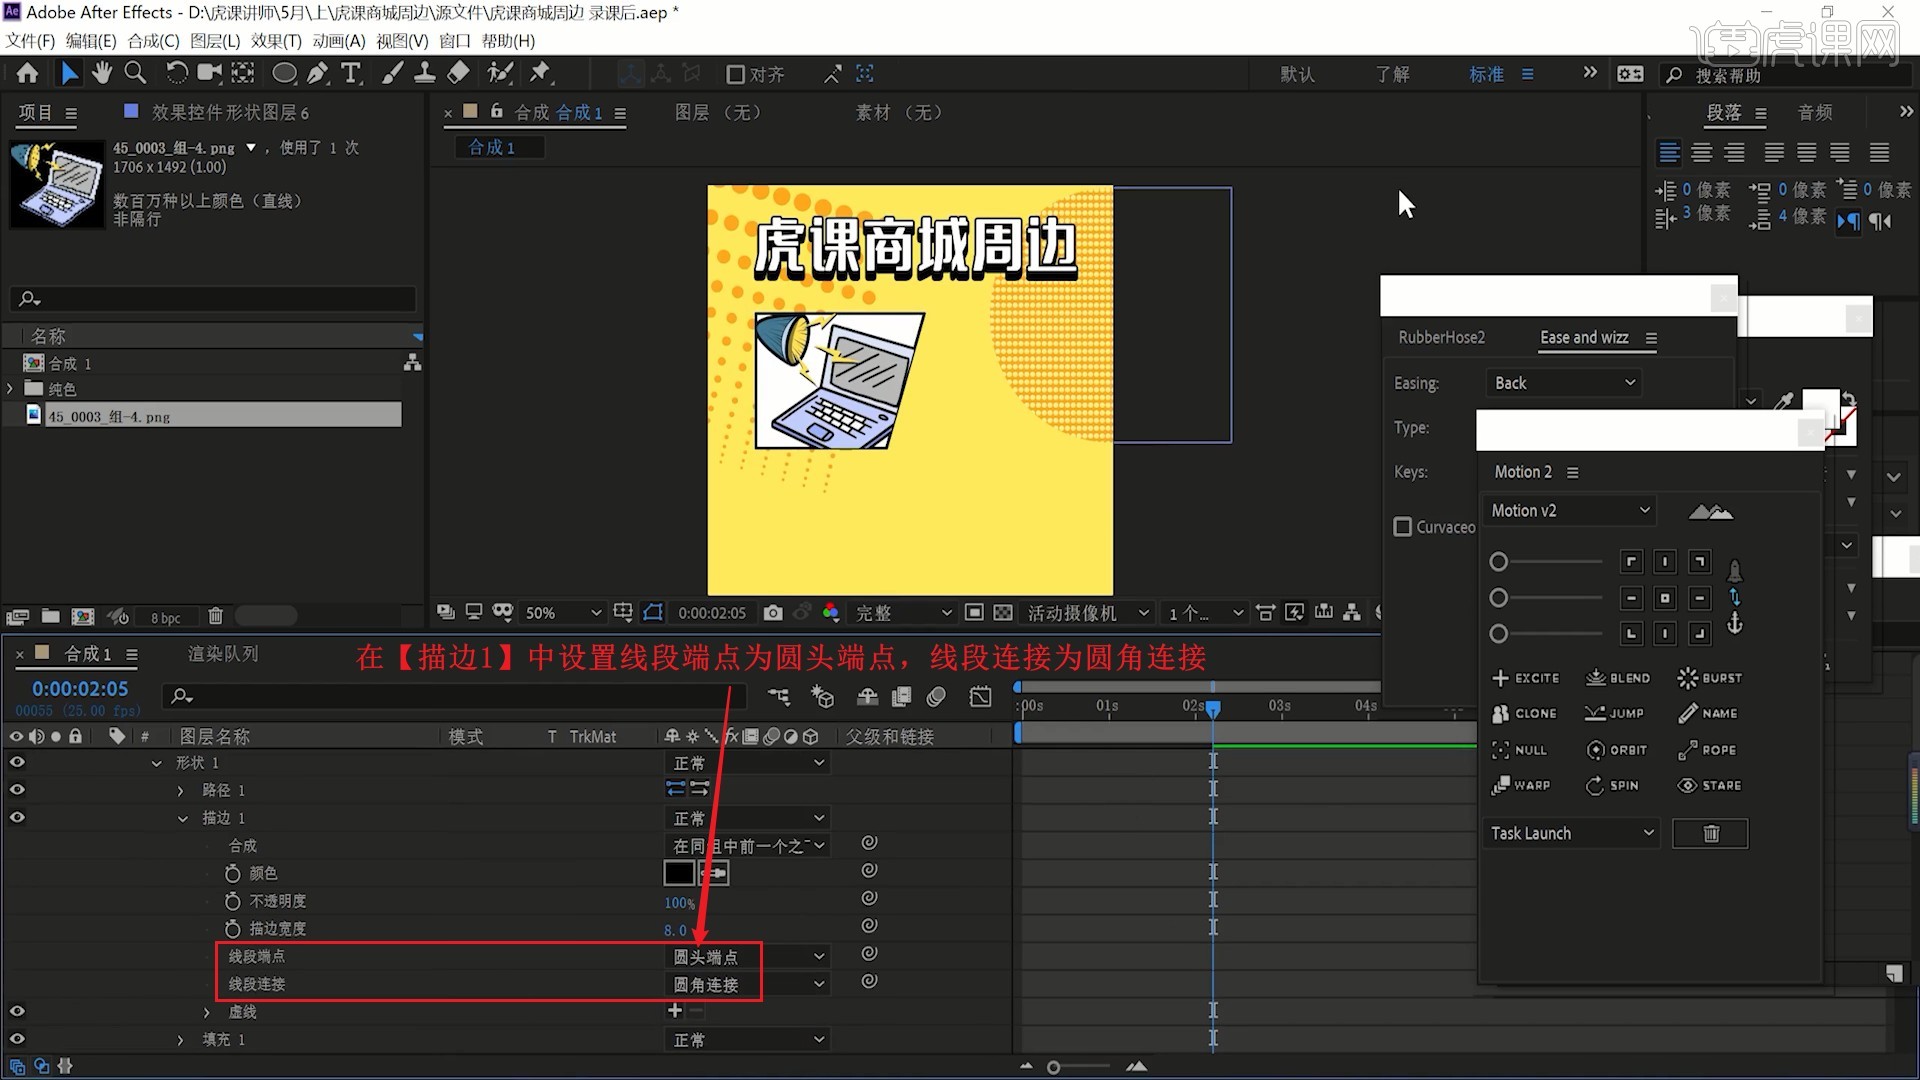The width and height of the screenshot is (1920, 1080).
Task: Click the ORBIT button in Motion 2
Action: (x=1616, y=750)
